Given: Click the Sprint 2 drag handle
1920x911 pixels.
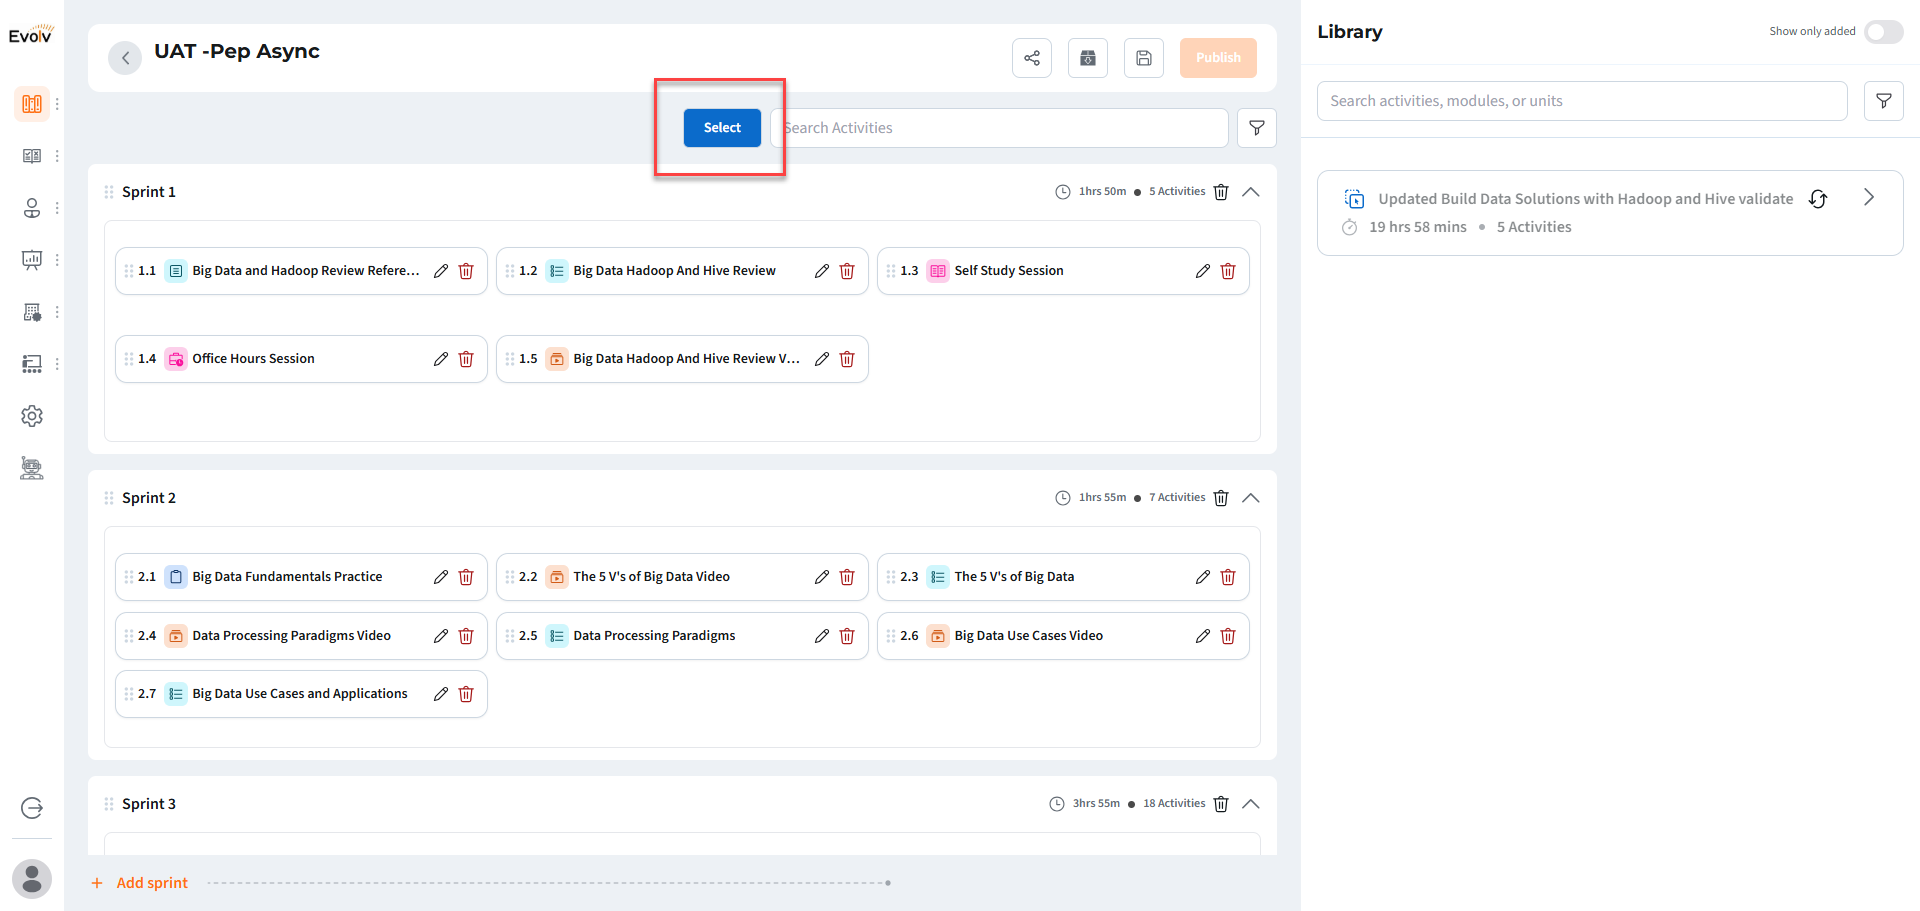Looking at the screenshot, I should pos(109,498).
